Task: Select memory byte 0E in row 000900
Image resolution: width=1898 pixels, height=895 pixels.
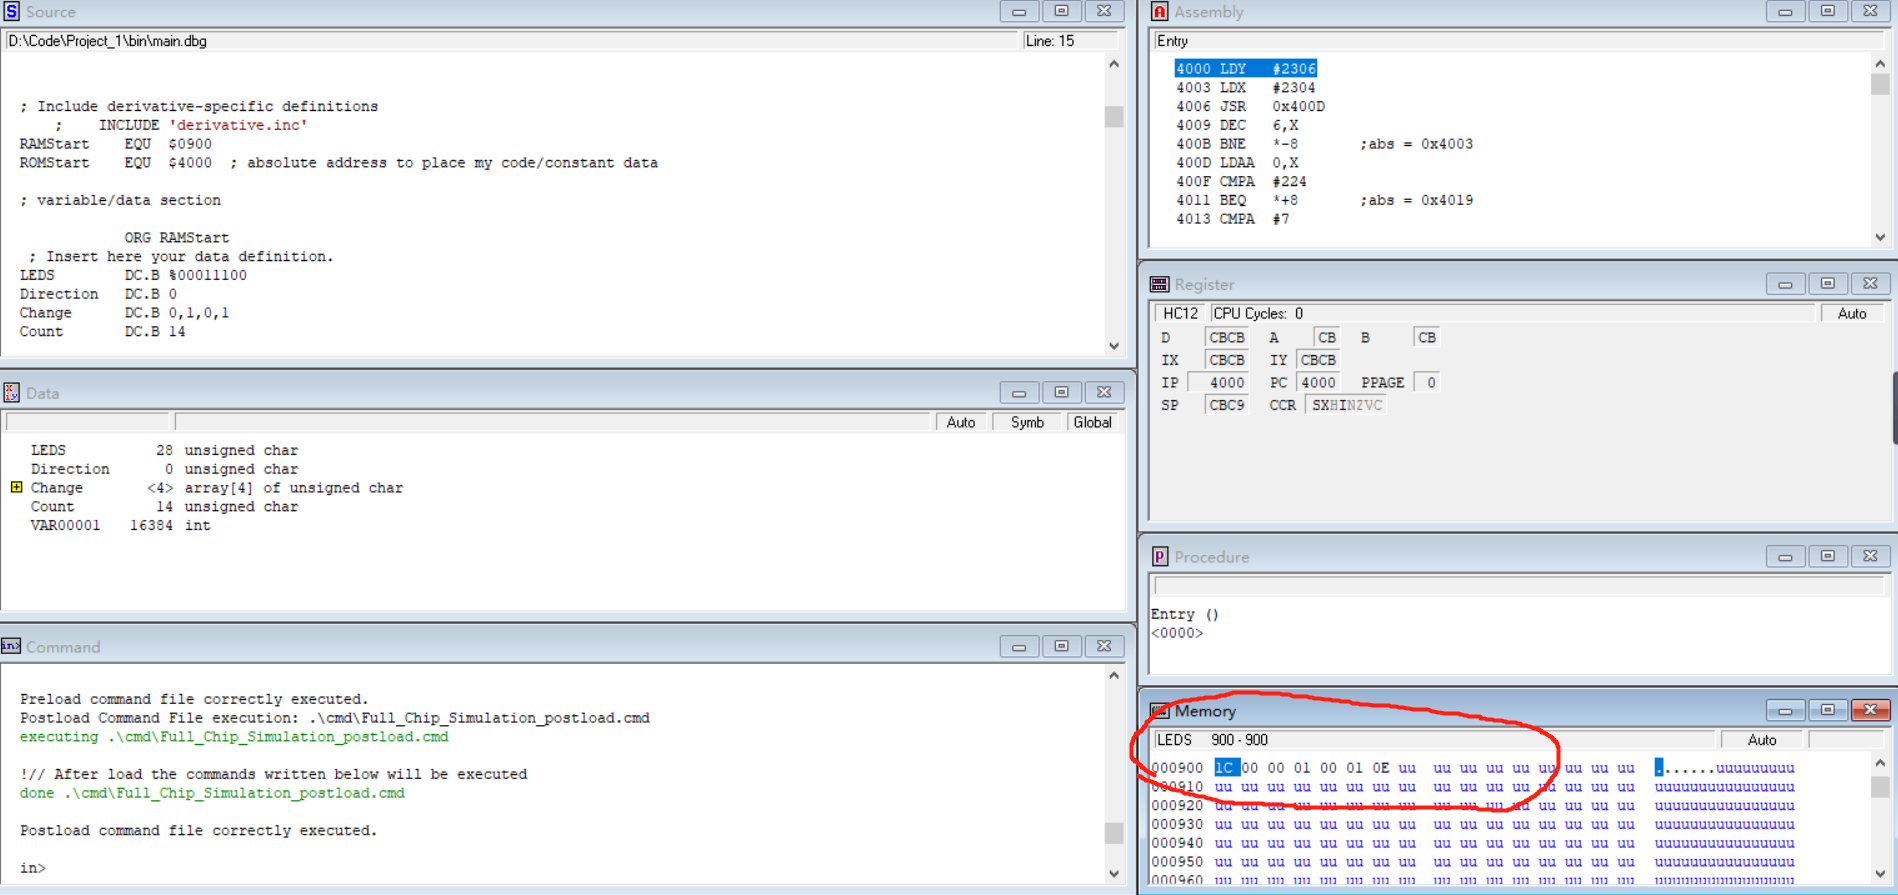Action: click(1380, 768)
